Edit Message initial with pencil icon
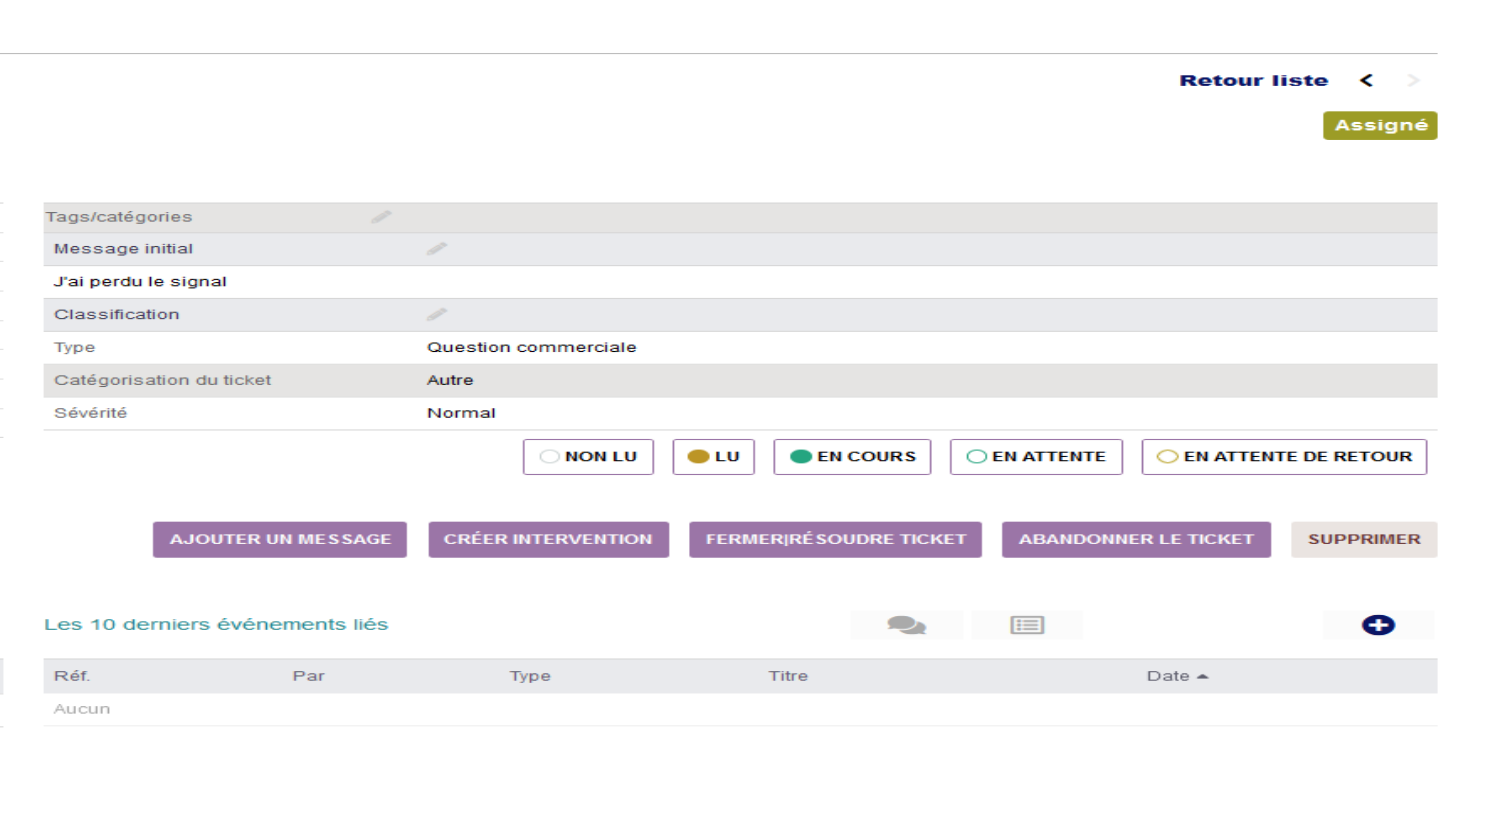1488x827 pixels. tap(437, 248)
